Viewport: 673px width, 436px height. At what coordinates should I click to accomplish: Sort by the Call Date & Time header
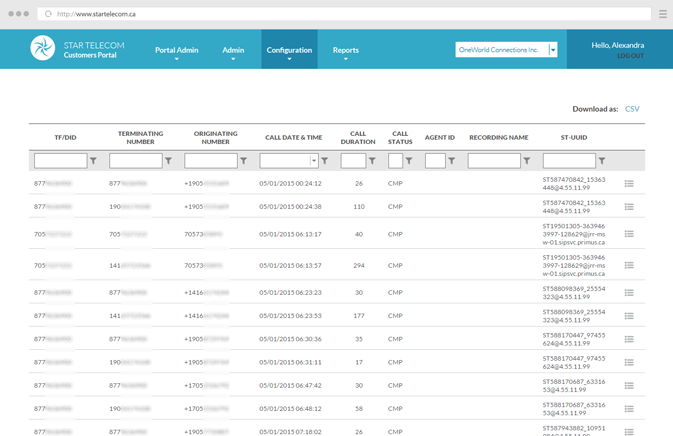[294, 137]
